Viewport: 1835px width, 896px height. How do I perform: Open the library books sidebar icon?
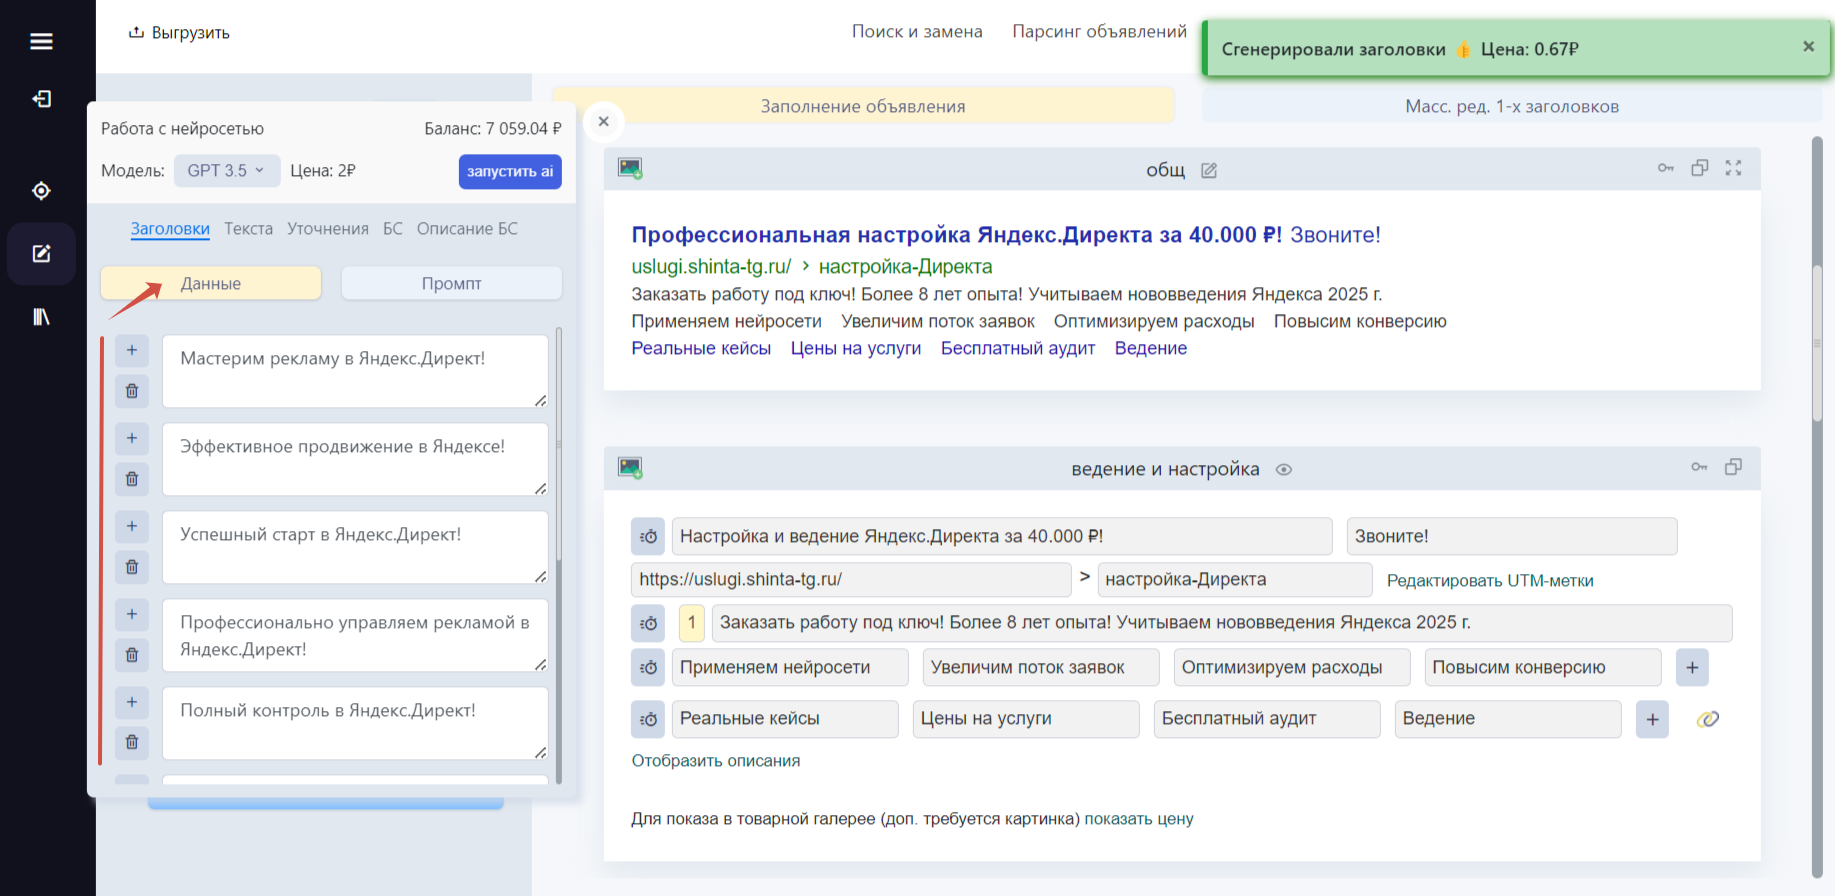pos(41,317)
